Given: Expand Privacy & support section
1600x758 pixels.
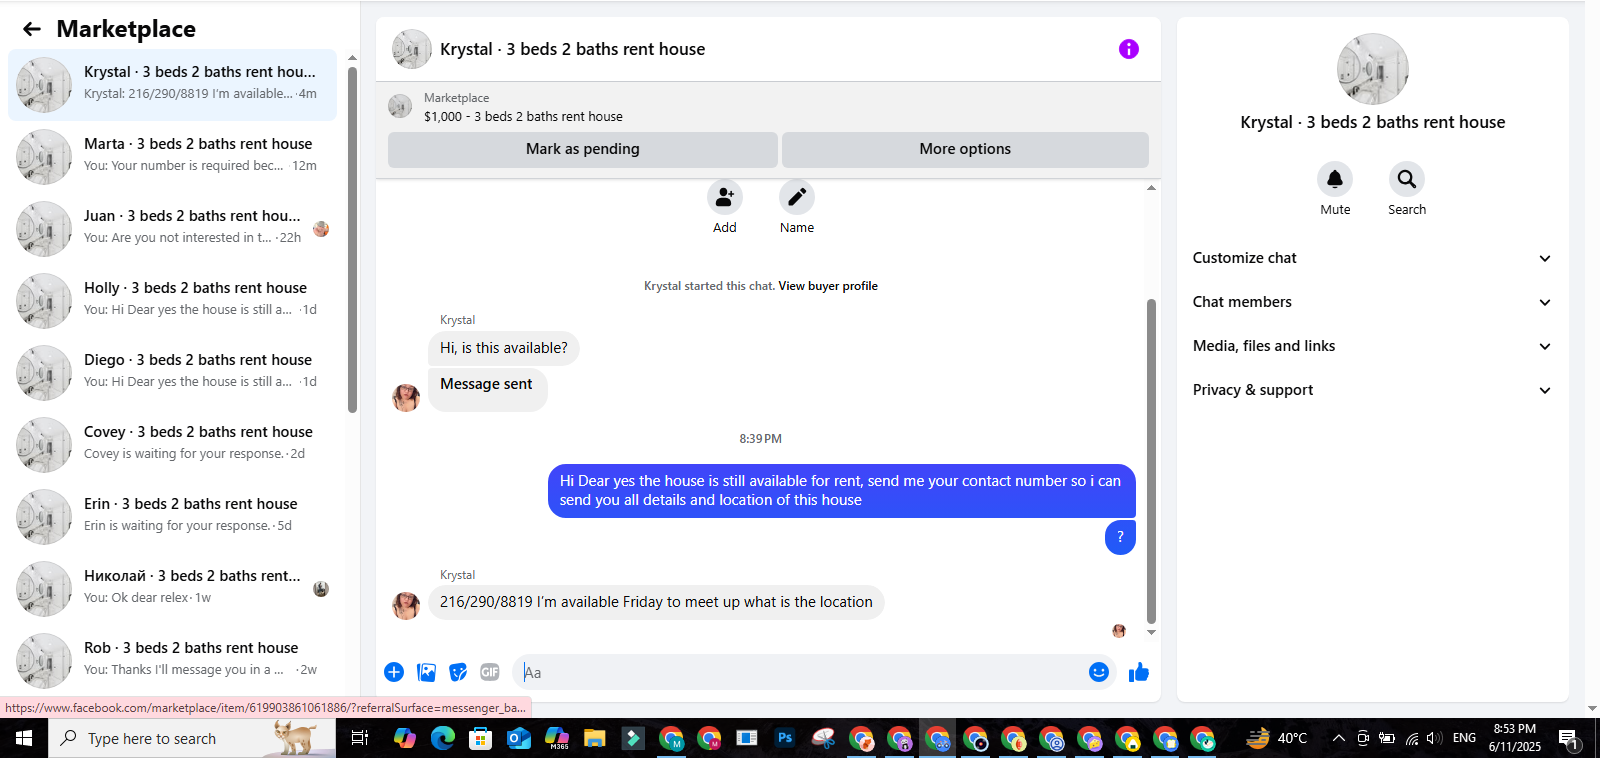Looking at the screenshot, I should [1372, 390].
